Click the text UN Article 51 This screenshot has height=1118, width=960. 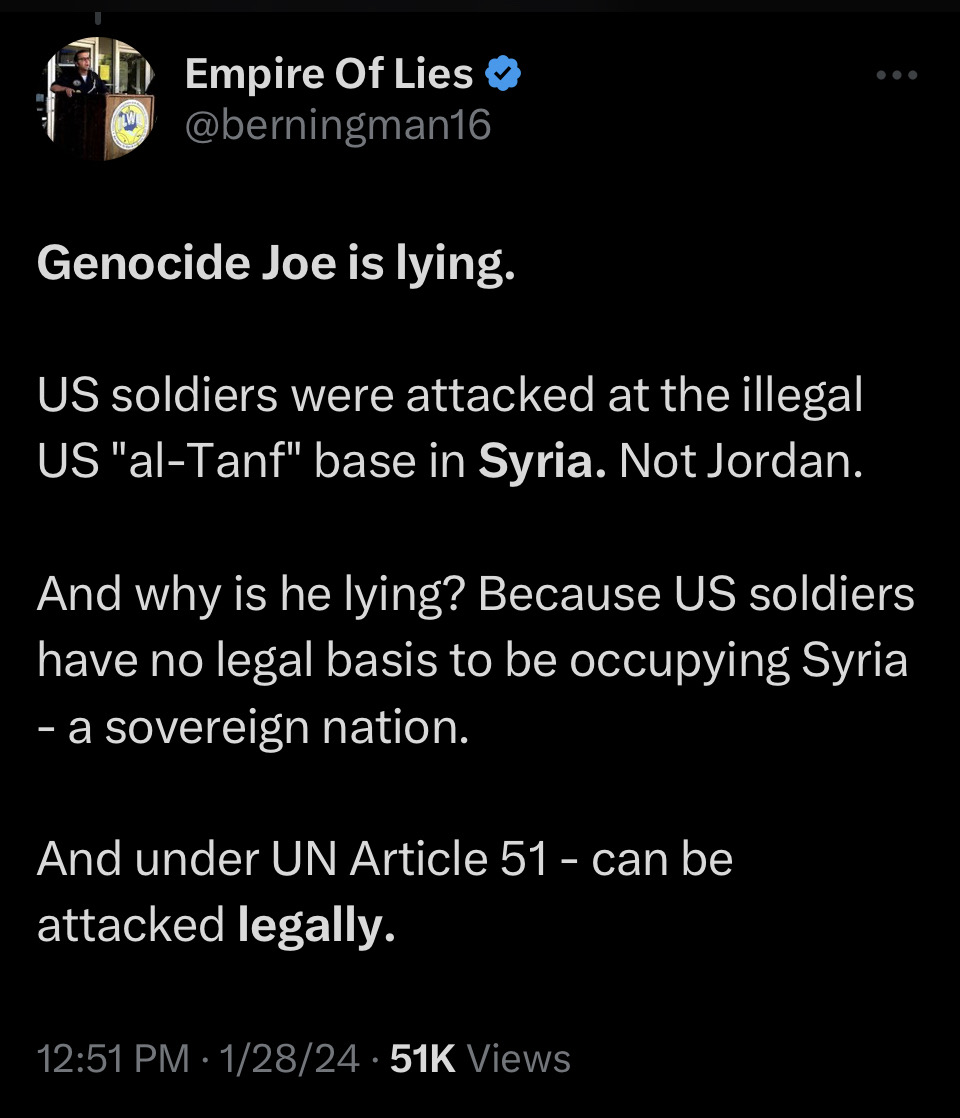(x=409, y=858)
